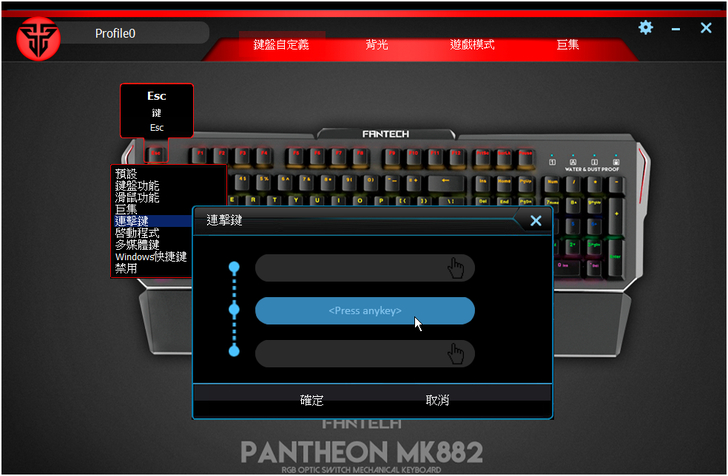Click the hand icon in the top key slot
The image size is (728, 476).
[x=456, y=268]
